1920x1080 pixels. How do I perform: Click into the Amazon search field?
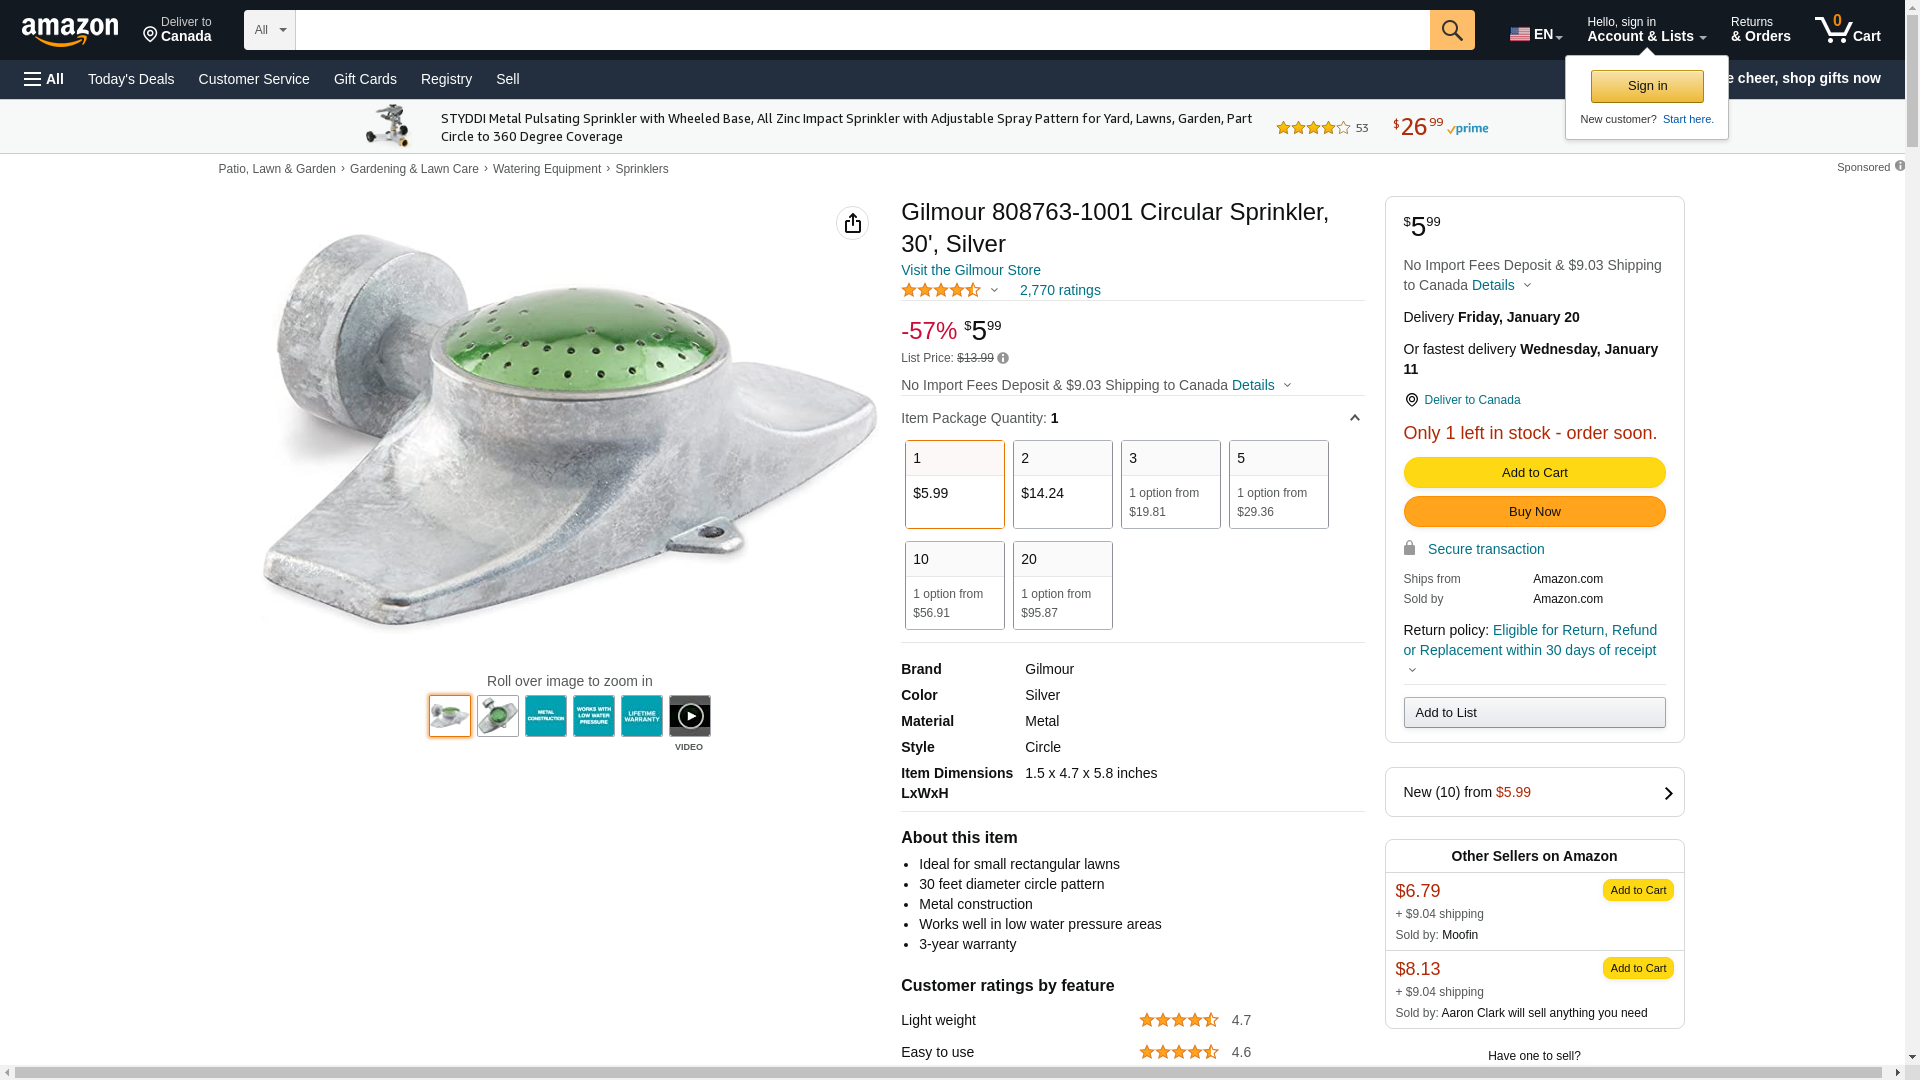coord(862,30)
